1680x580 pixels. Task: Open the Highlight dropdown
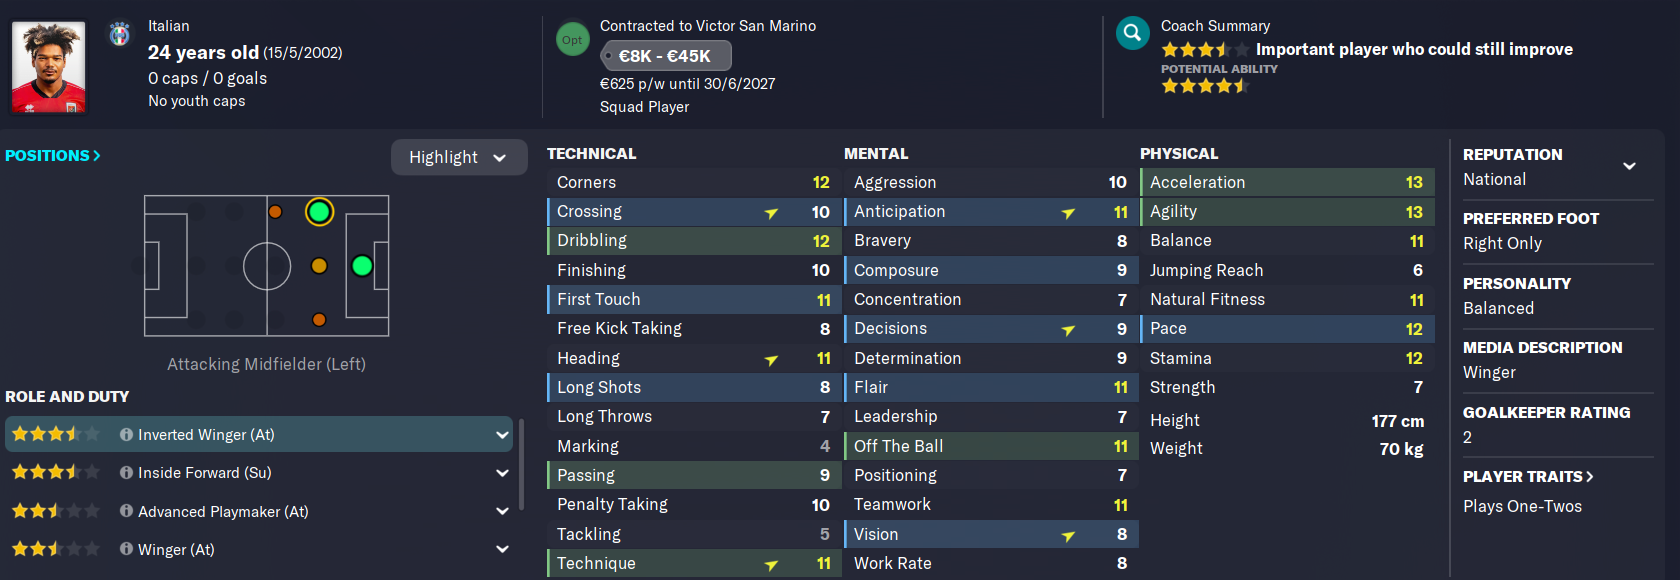[x=458, y=157]
